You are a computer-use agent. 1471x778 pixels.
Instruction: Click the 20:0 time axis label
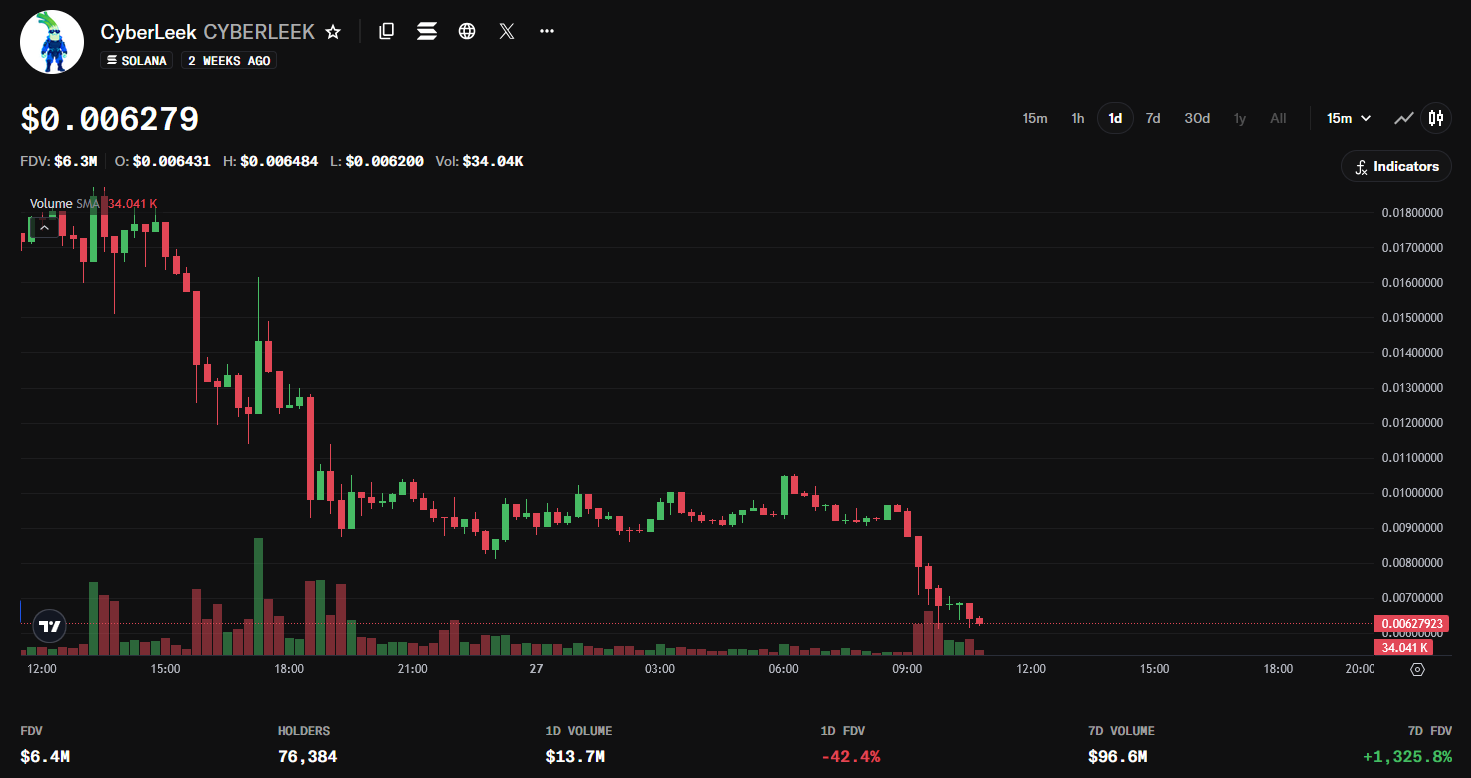pyautogui.click(x=1359, y=669)
